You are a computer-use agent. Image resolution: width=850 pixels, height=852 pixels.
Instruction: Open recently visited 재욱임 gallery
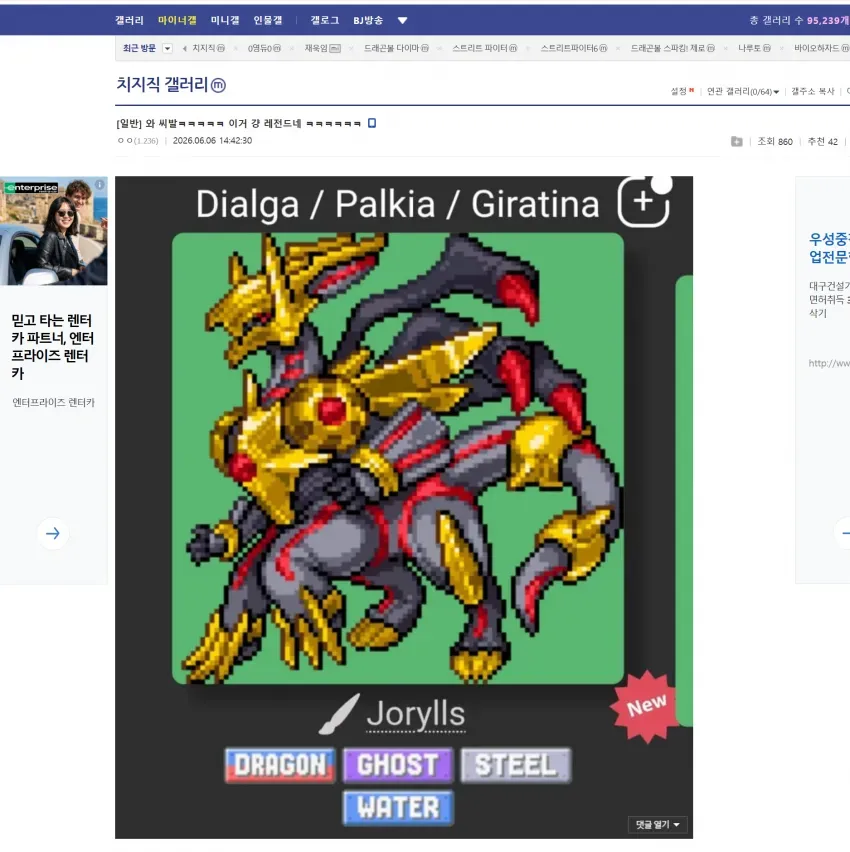[x=322, y=48]
